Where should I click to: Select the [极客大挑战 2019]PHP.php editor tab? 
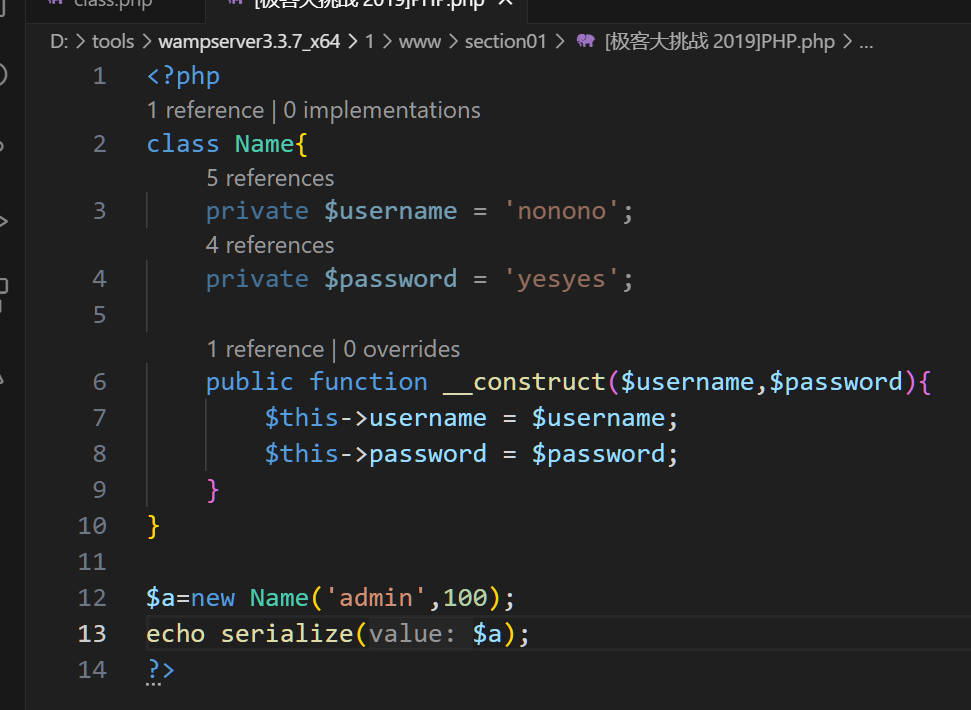click(368, 3)
